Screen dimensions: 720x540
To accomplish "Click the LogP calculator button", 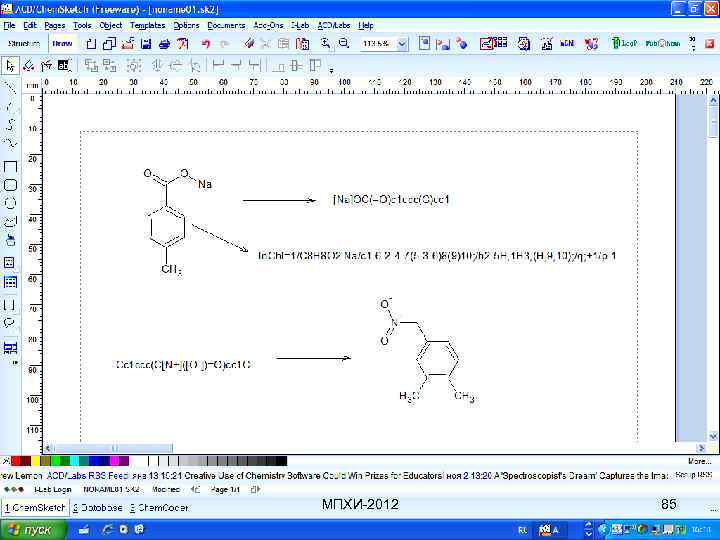I will (624, 44).
